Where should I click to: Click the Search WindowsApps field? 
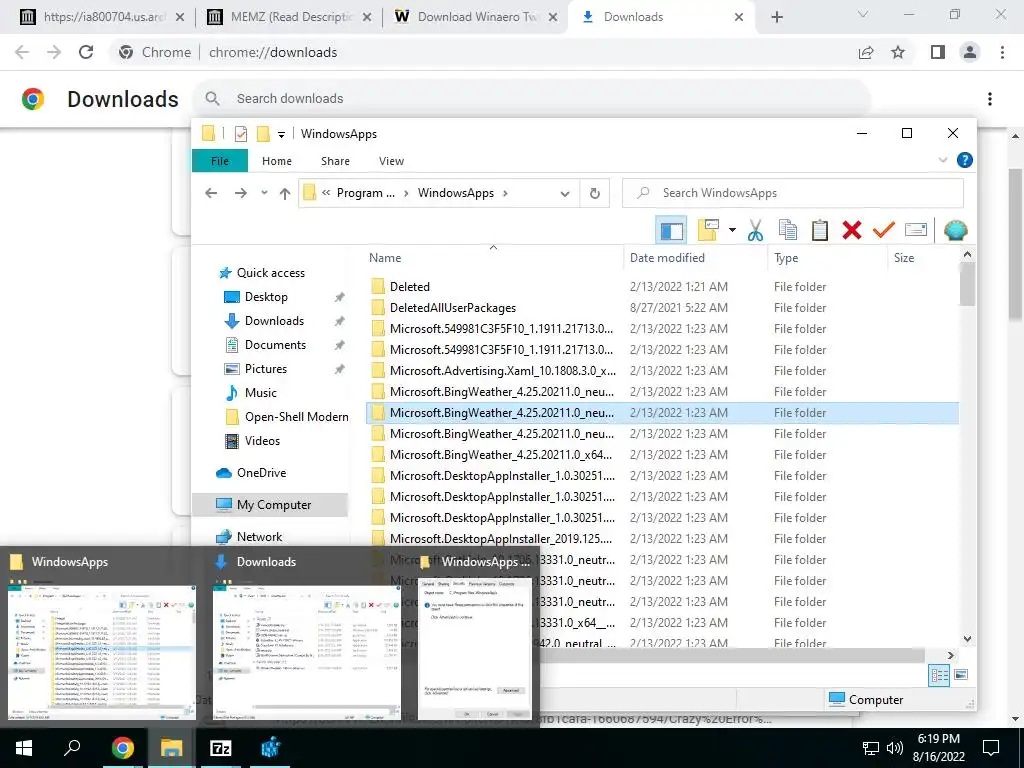[x=792, y=193]
